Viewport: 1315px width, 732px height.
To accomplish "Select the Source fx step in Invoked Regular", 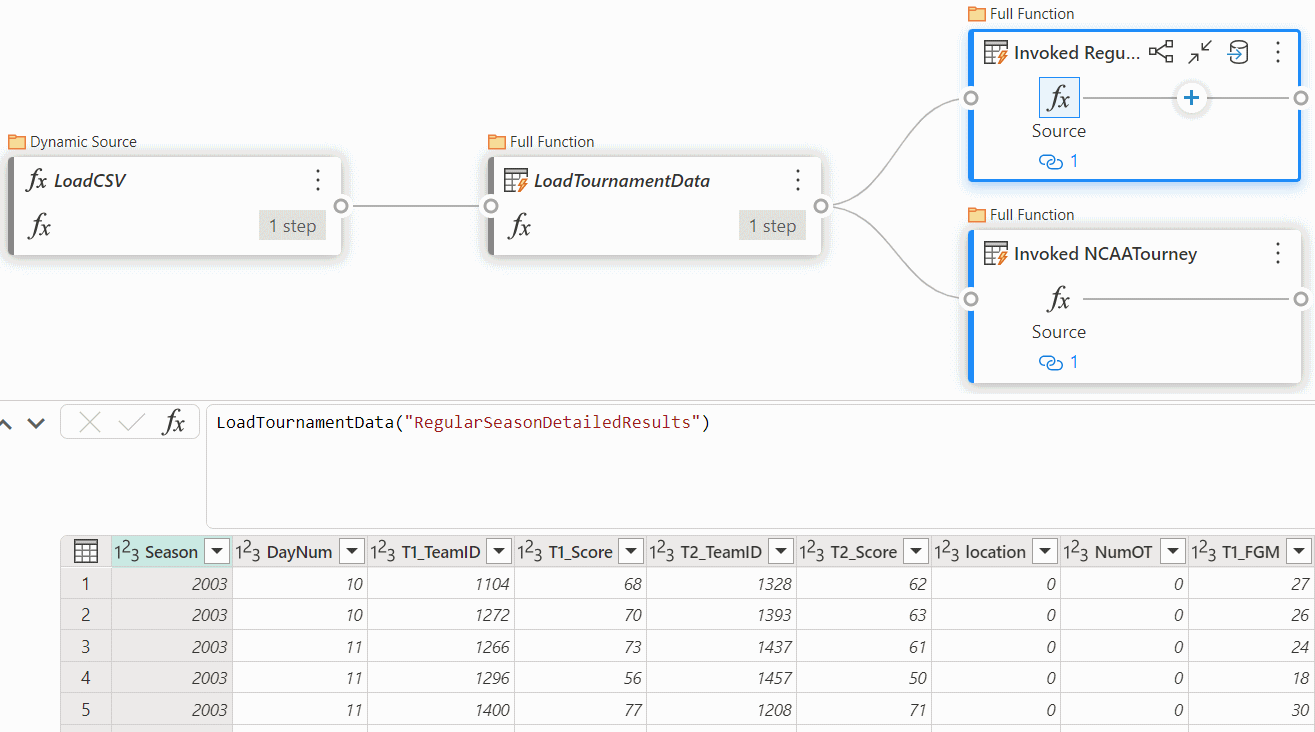I will 1058,98.
